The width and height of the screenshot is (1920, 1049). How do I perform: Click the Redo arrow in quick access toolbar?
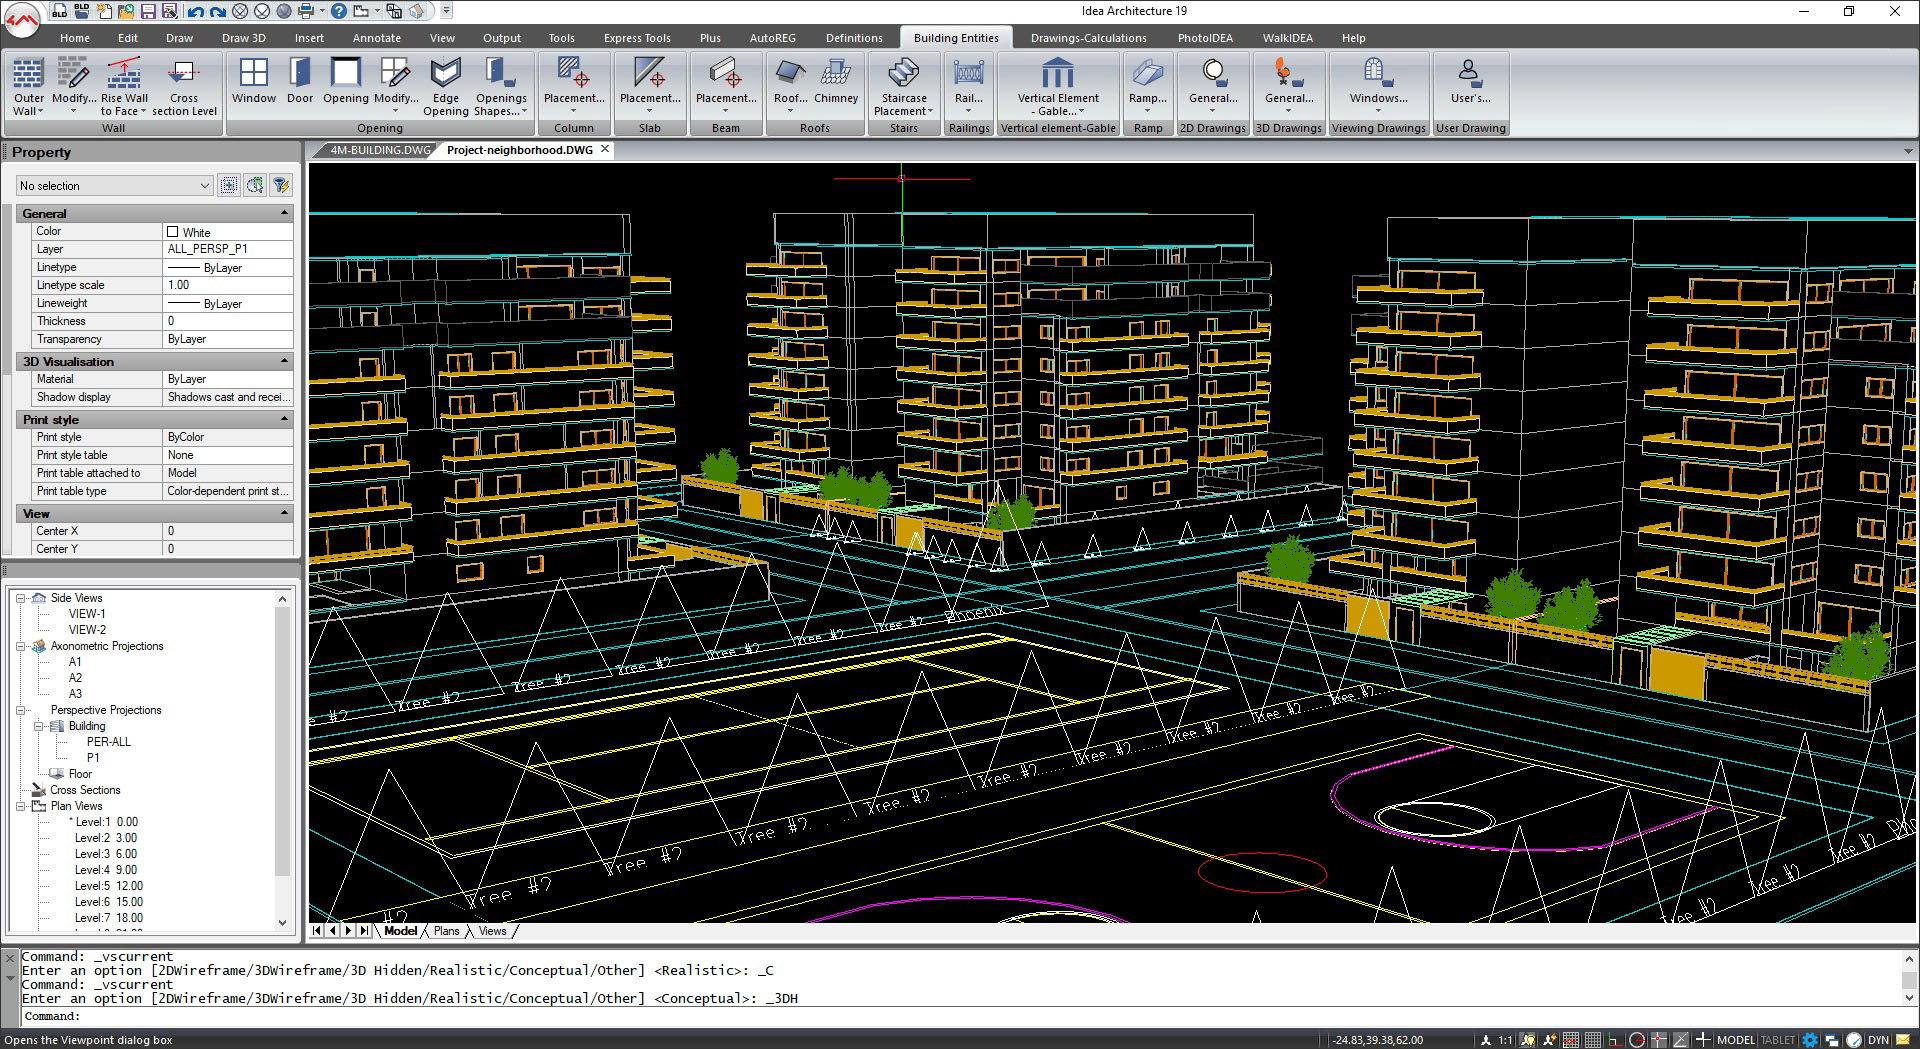coord(217,11)
